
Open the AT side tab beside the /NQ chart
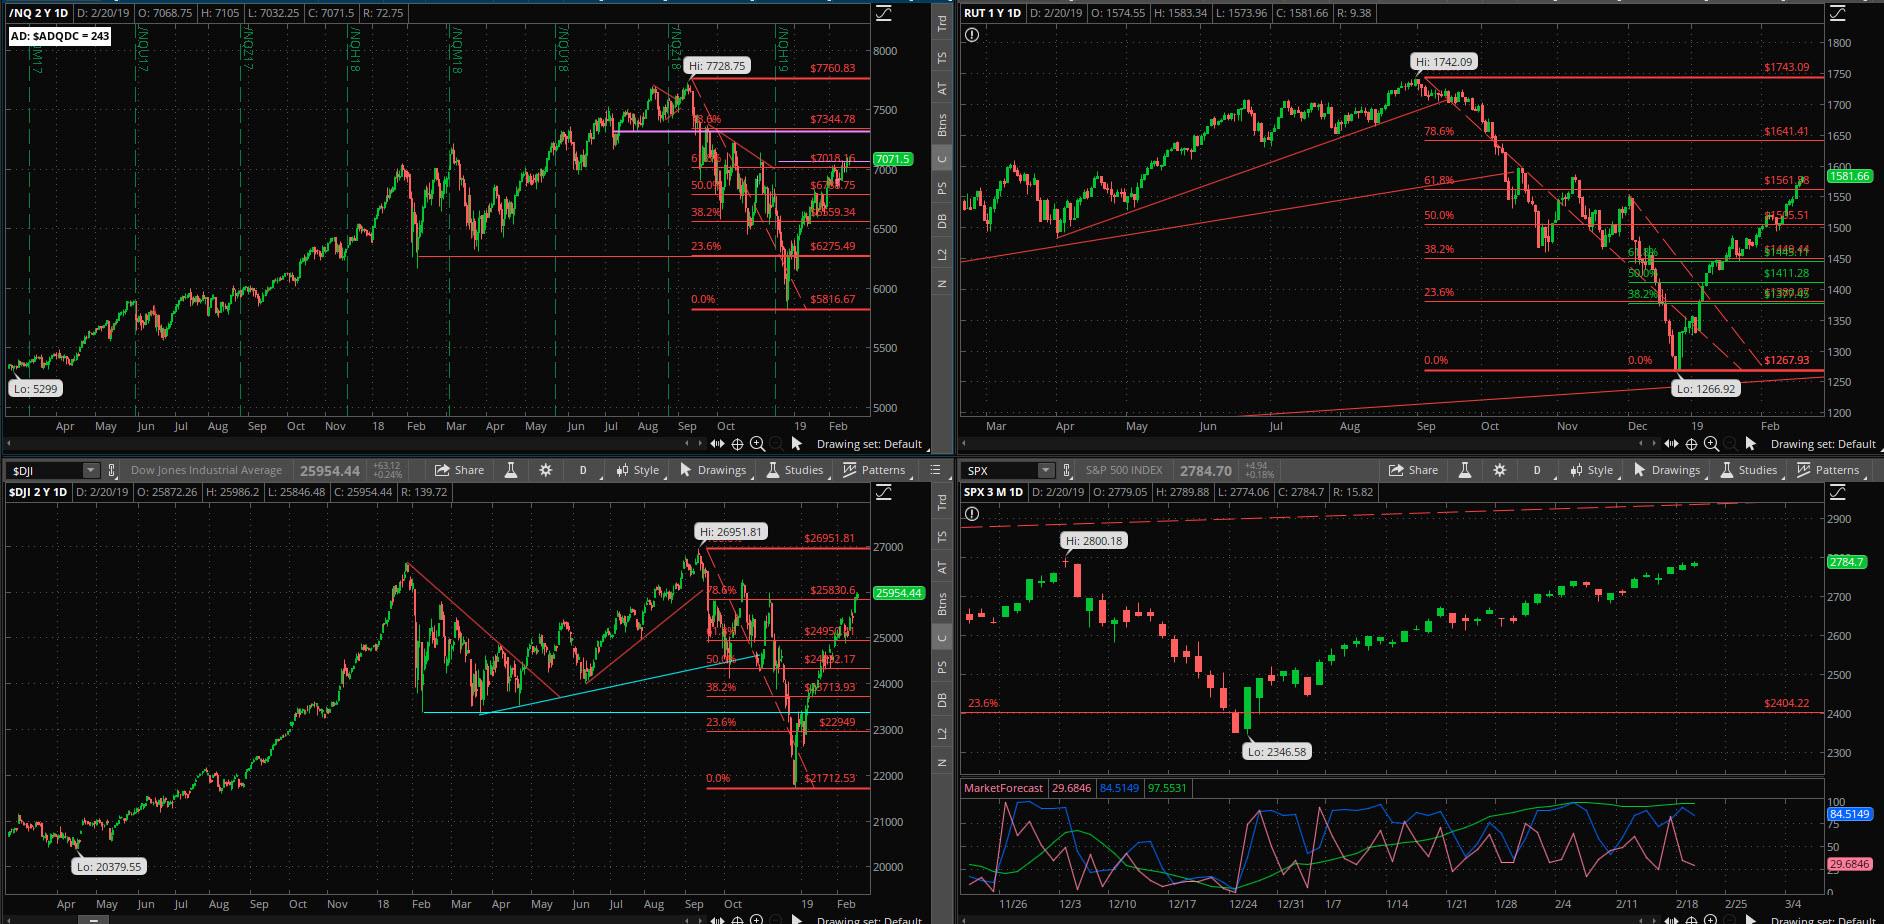pos(942,89)
